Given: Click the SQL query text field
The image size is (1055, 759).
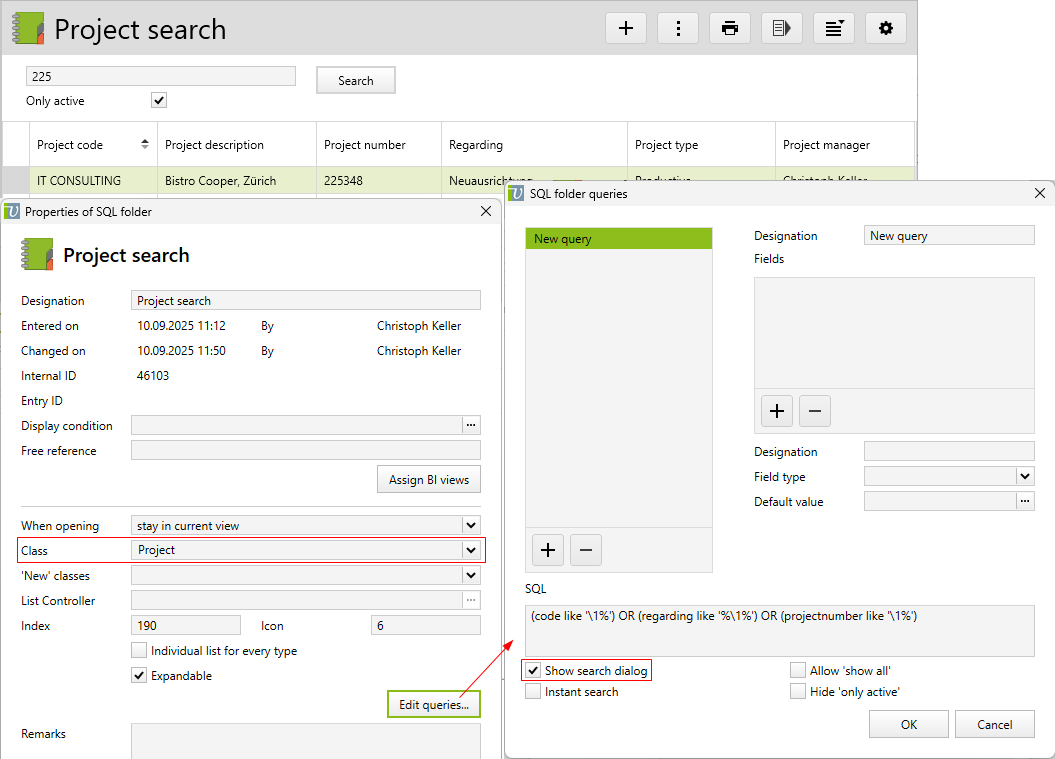Looking at the screenshot, I should click(778, 630).
